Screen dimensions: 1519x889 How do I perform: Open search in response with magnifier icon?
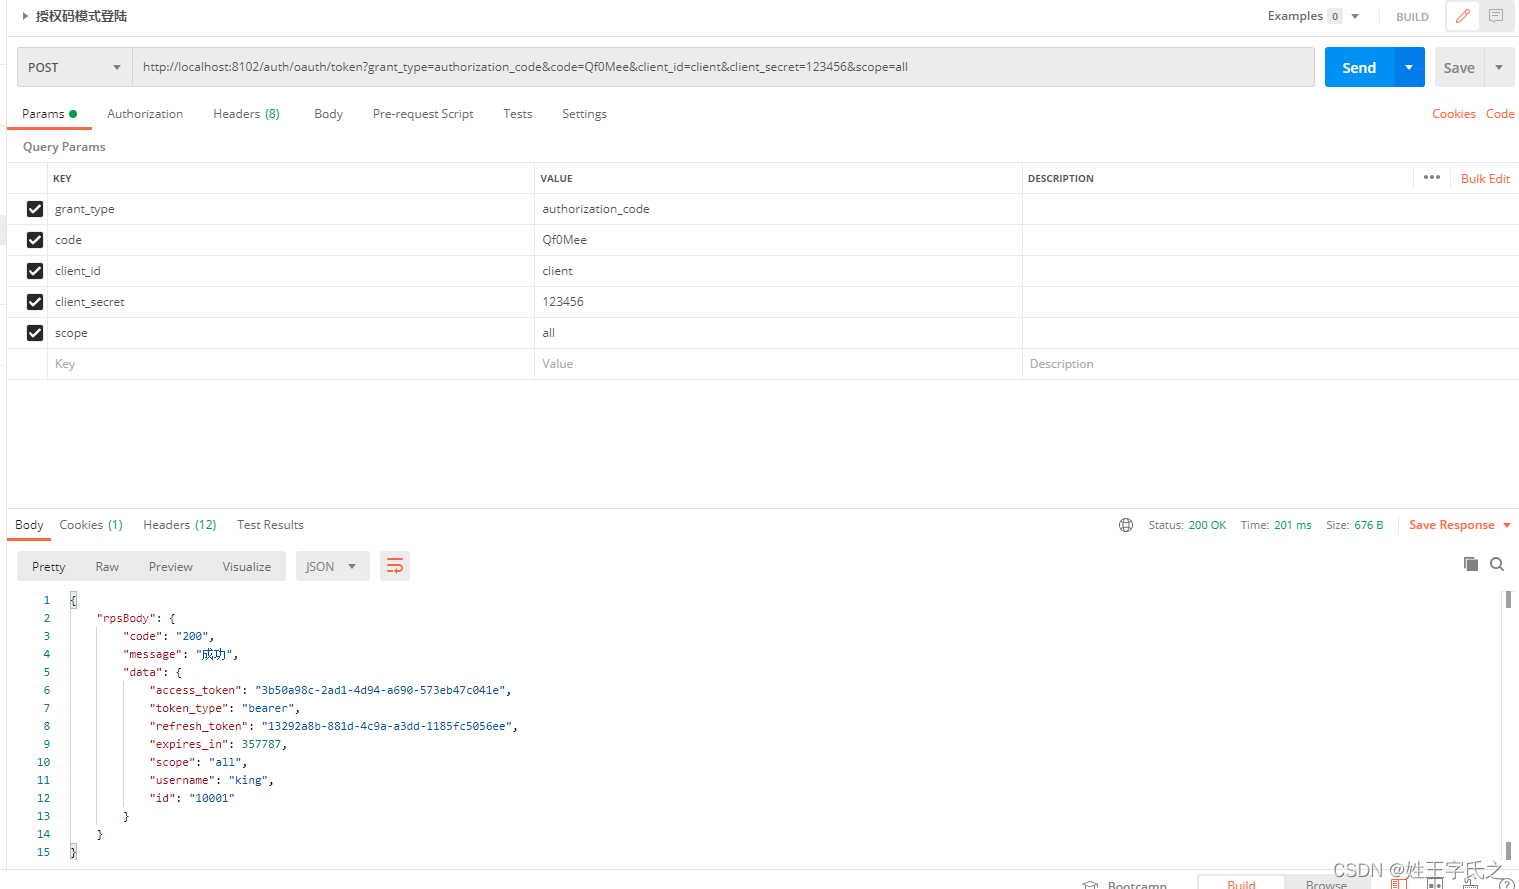[1497, 564]
